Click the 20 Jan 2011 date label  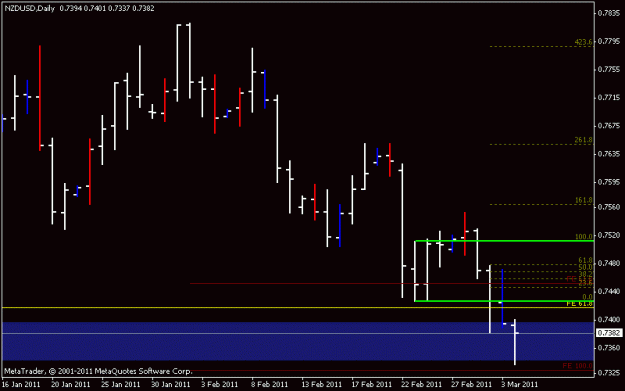point(71,385)
